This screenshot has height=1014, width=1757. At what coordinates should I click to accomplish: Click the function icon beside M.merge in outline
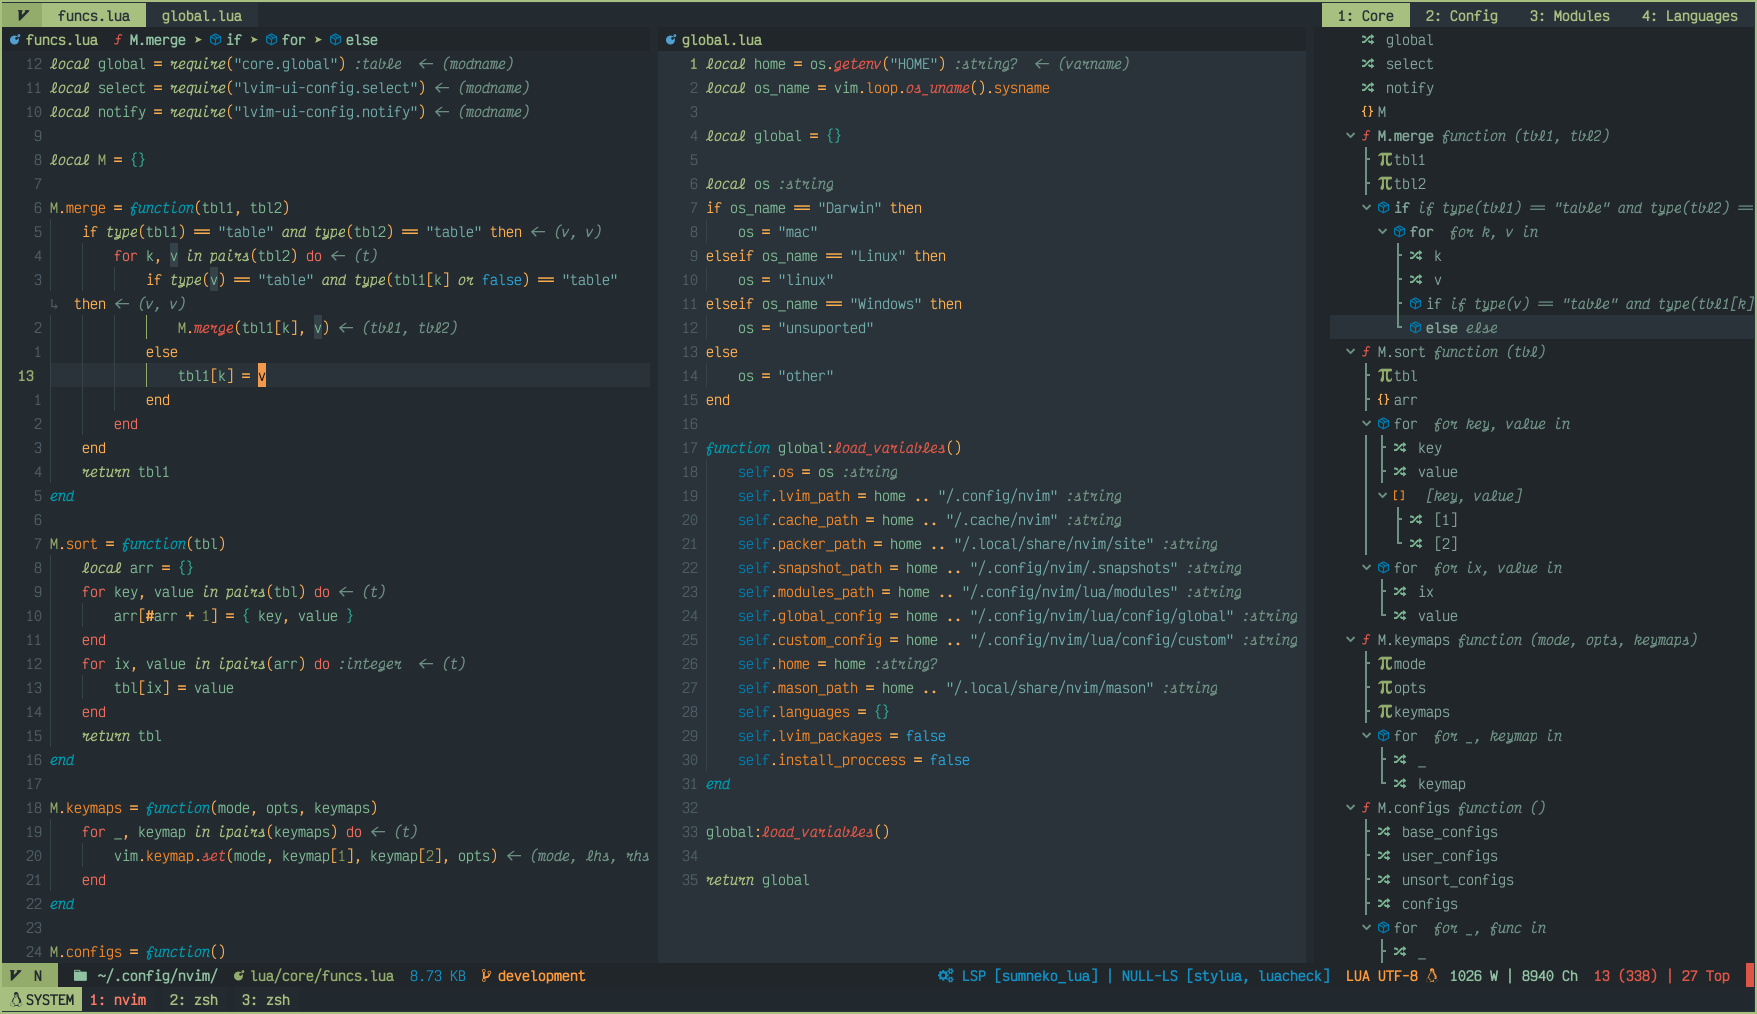(x=1366, y=136)
